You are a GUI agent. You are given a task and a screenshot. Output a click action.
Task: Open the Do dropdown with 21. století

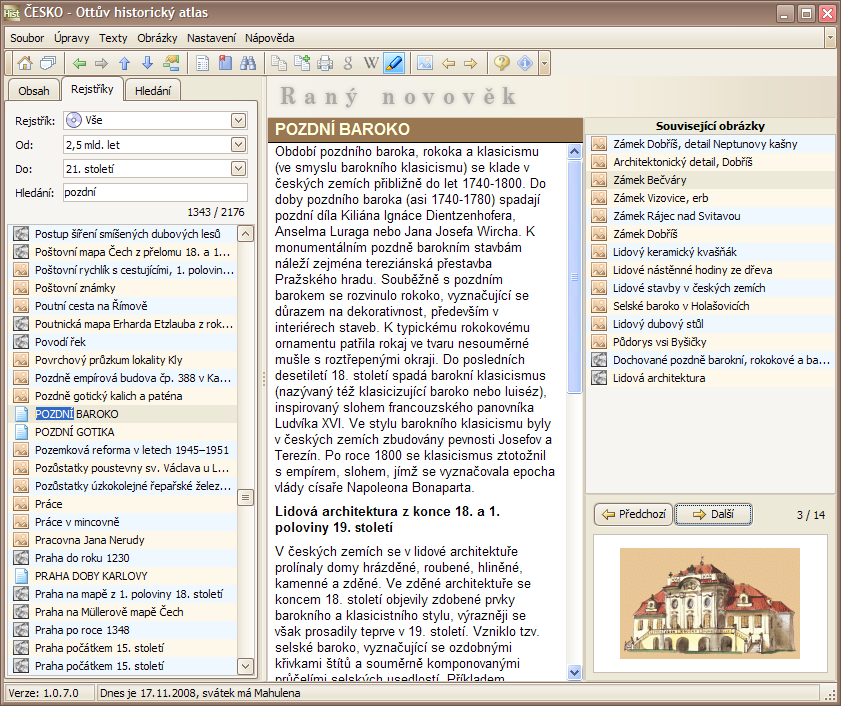tap(238, 168)
